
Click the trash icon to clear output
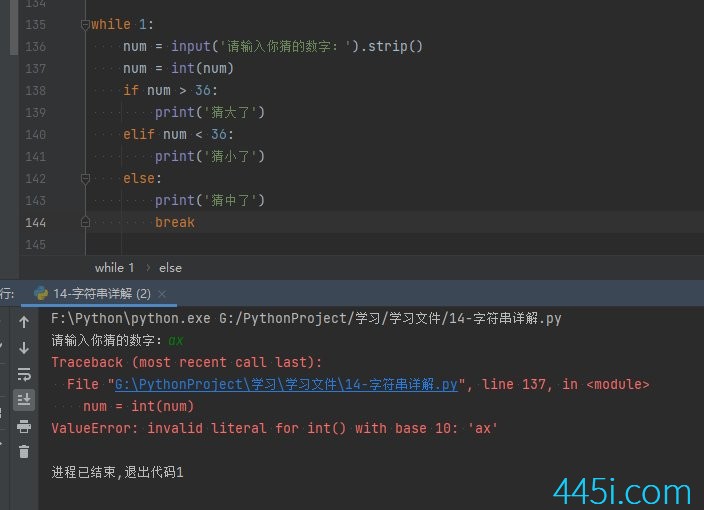click(24, 451)
